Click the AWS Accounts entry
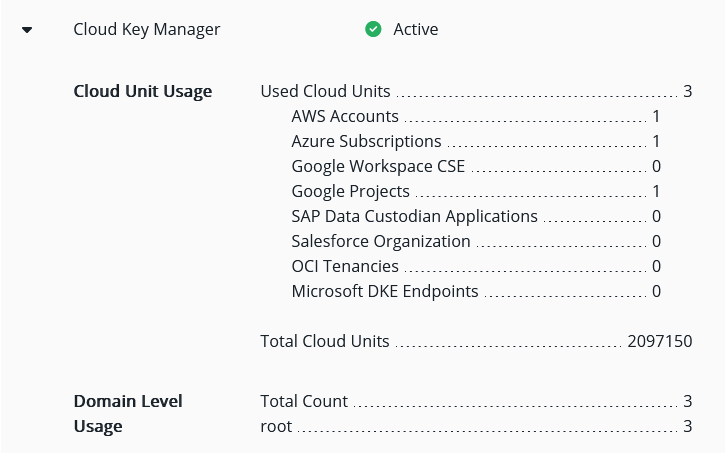The height and width of the screenshot is (453, 725). tap(345, 116)
